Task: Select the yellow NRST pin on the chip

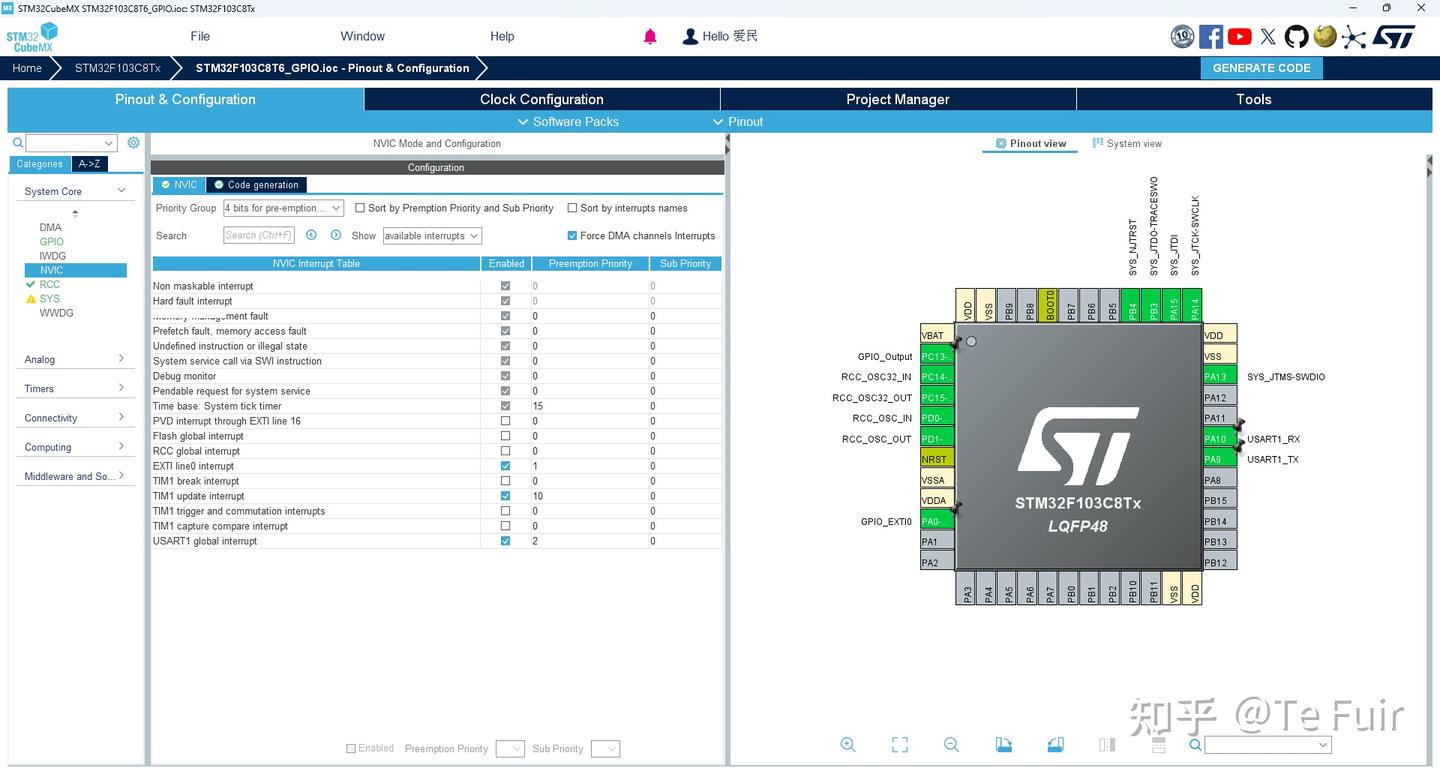Action: pyautogui.click(x=936, y=458)
